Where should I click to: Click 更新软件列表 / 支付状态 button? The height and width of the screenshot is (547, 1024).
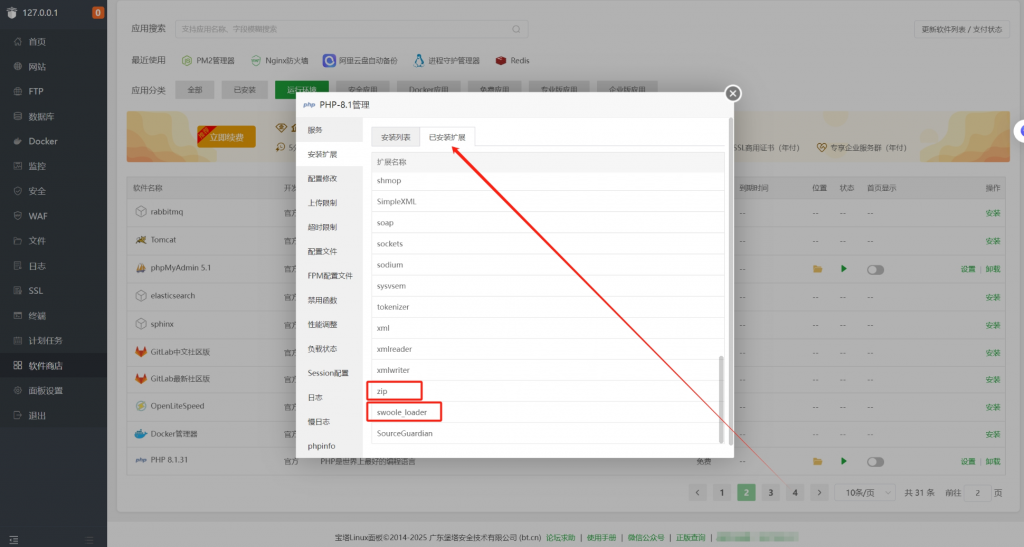[x=961, y=29]
